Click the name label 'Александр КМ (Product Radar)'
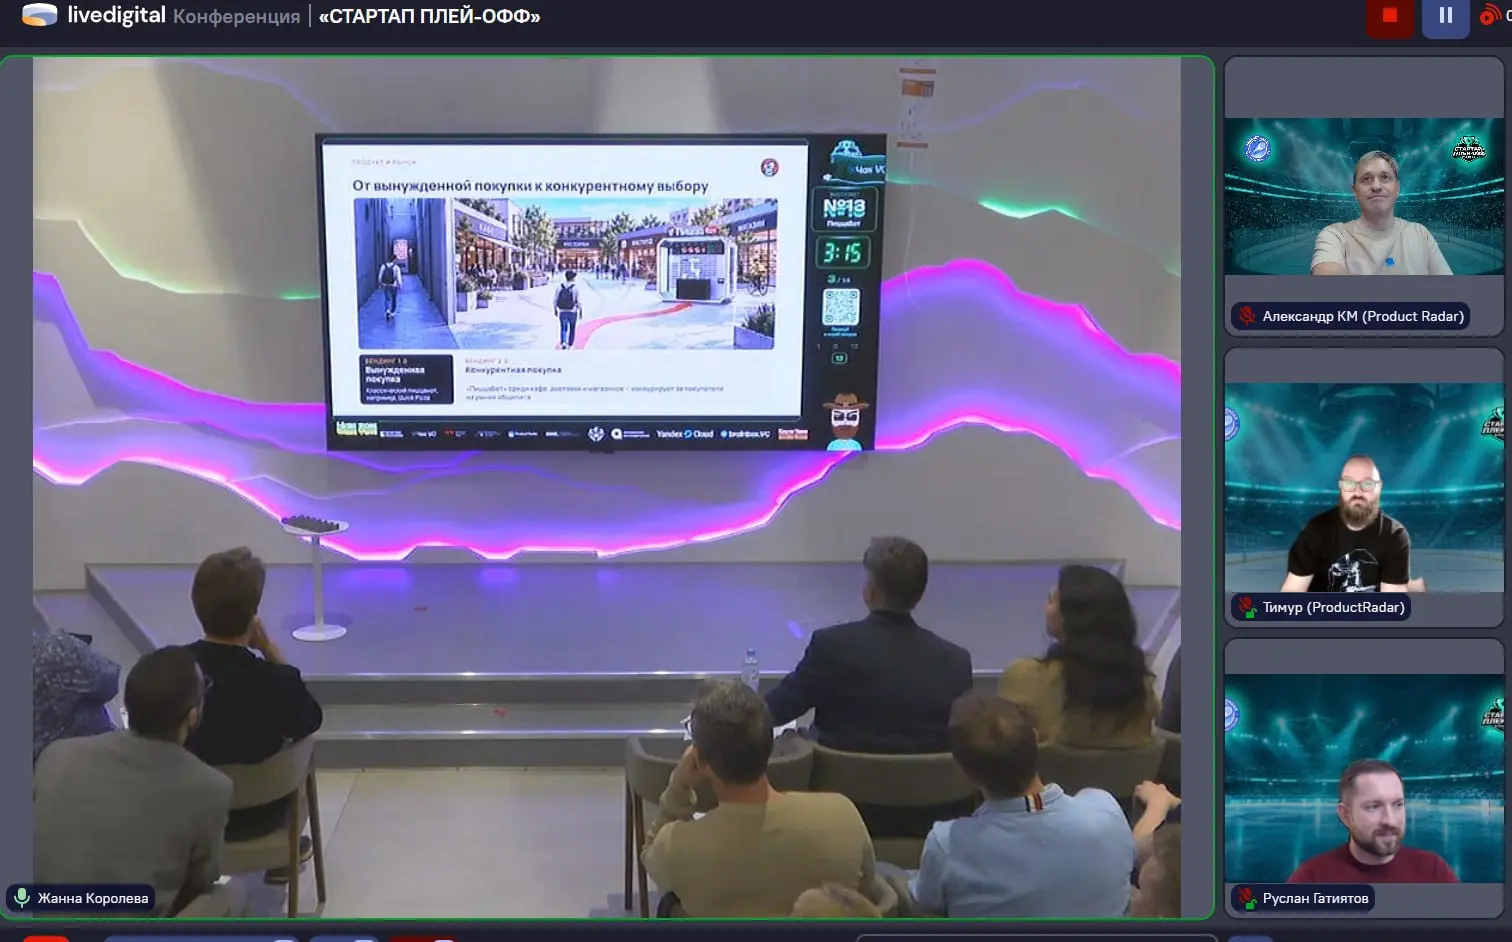 [1363, 316]
